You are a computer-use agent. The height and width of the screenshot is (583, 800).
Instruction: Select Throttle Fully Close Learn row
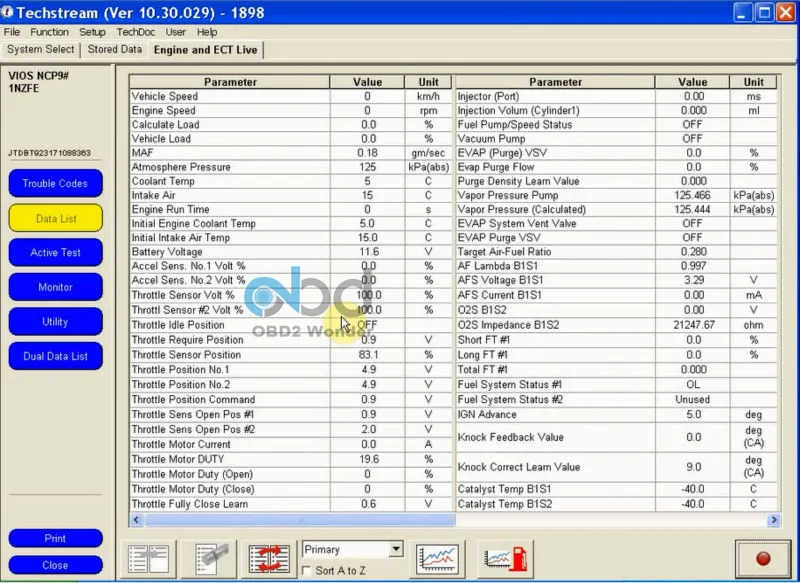[291, 504]
